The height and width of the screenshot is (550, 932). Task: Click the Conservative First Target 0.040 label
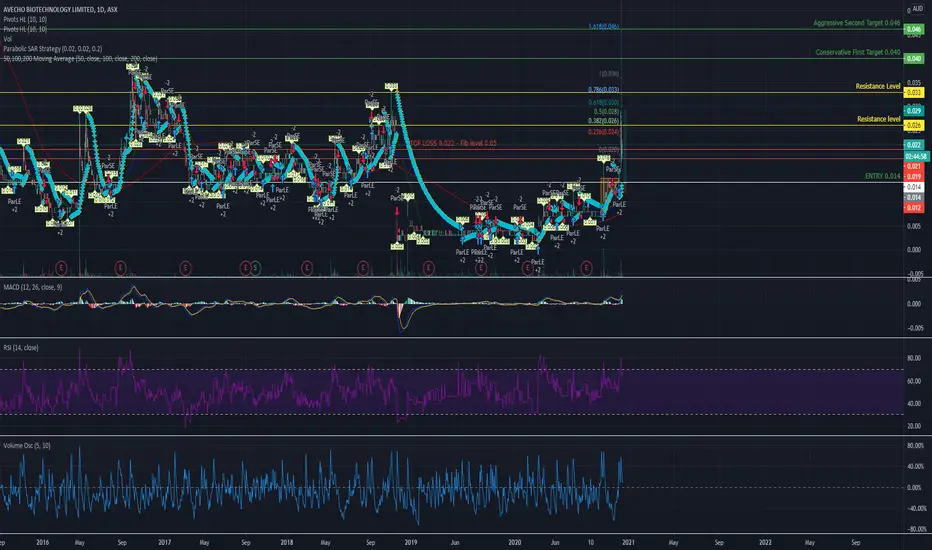858,52
